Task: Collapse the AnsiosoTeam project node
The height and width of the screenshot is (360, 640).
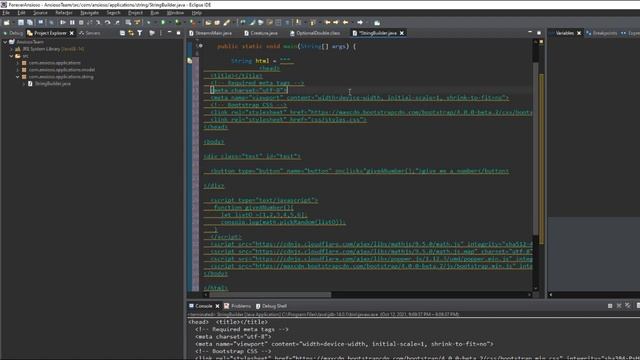Action: click(5, 42)
